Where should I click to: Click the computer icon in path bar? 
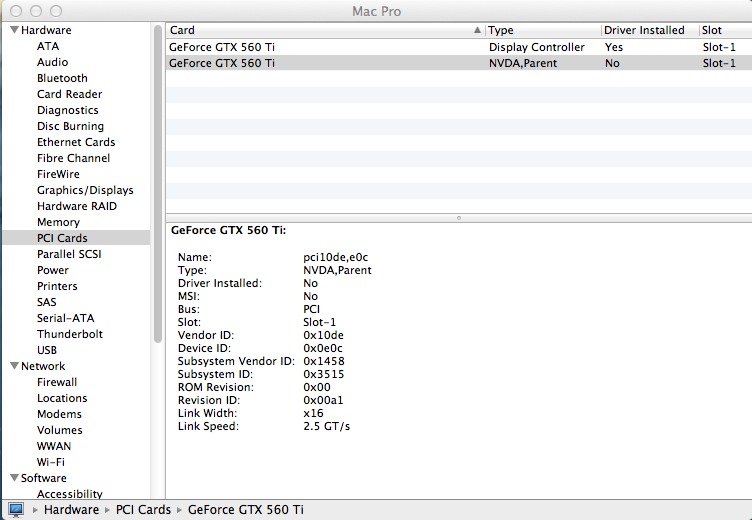[x=16, y=509]
